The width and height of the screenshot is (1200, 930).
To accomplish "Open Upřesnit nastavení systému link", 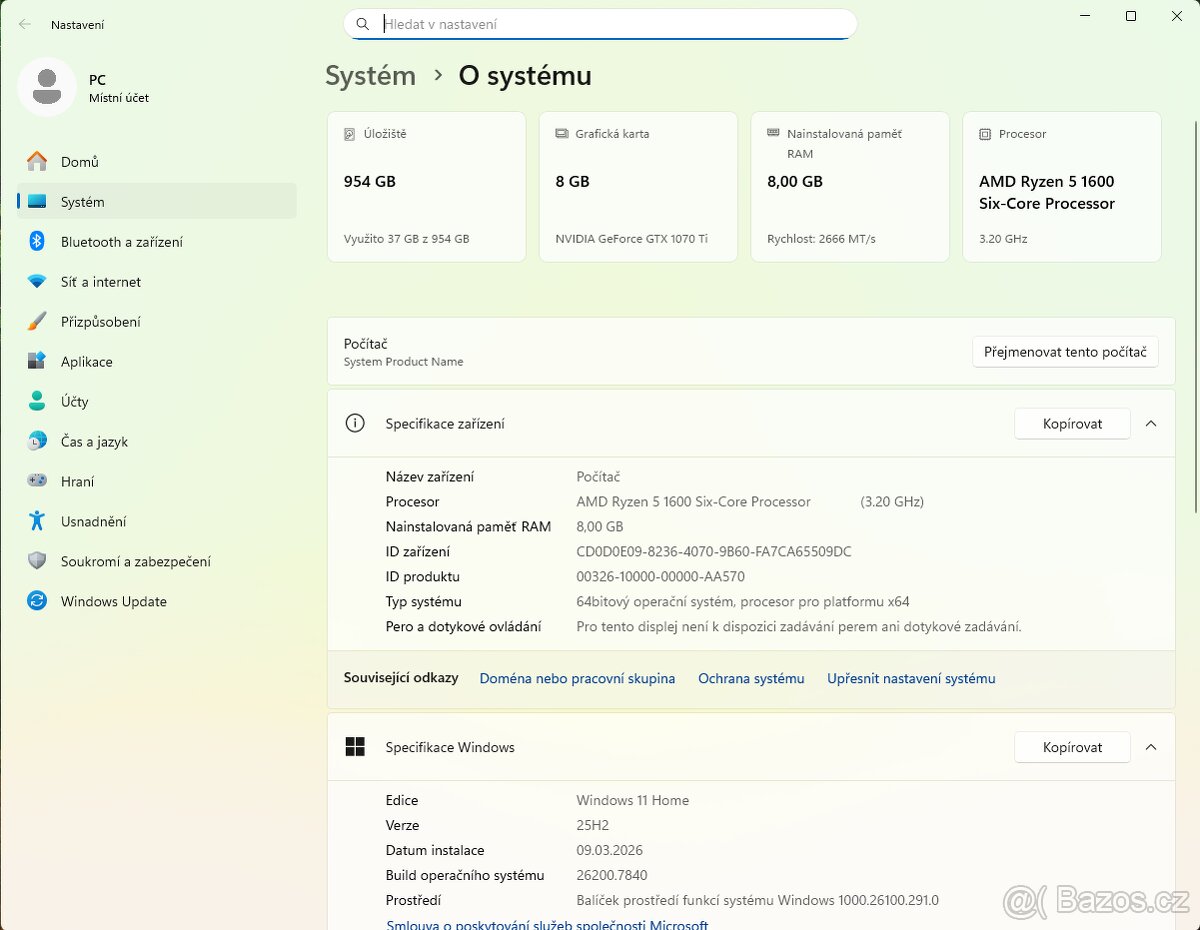I will tap(911, 679).
